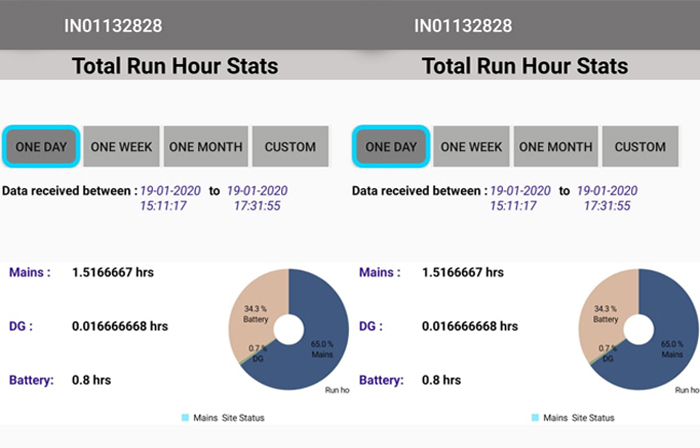Open CUSTOM range in right panel

(640, 147)
